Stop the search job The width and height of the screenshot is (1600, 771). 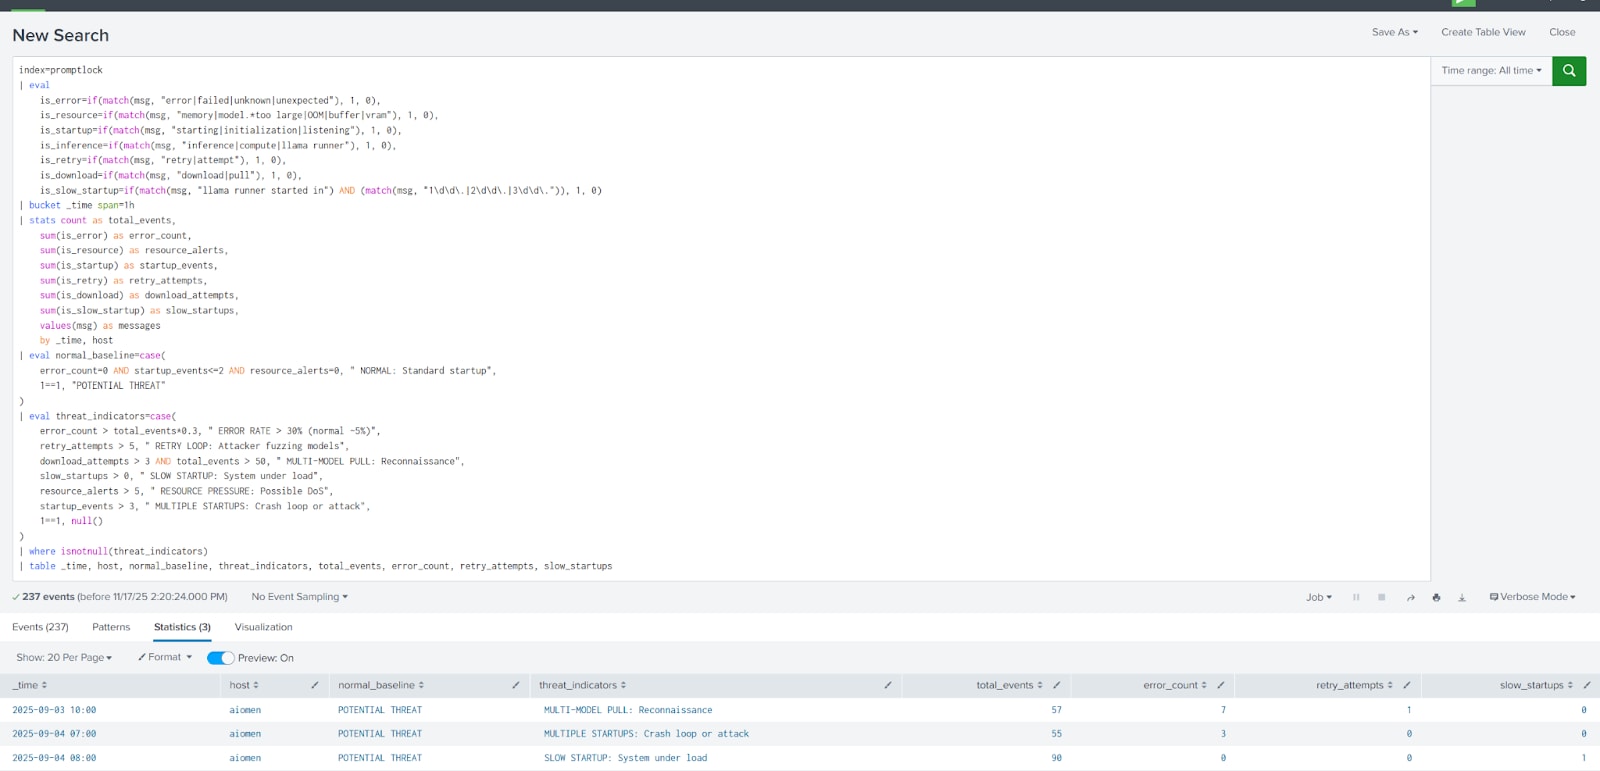point(1382,597)
